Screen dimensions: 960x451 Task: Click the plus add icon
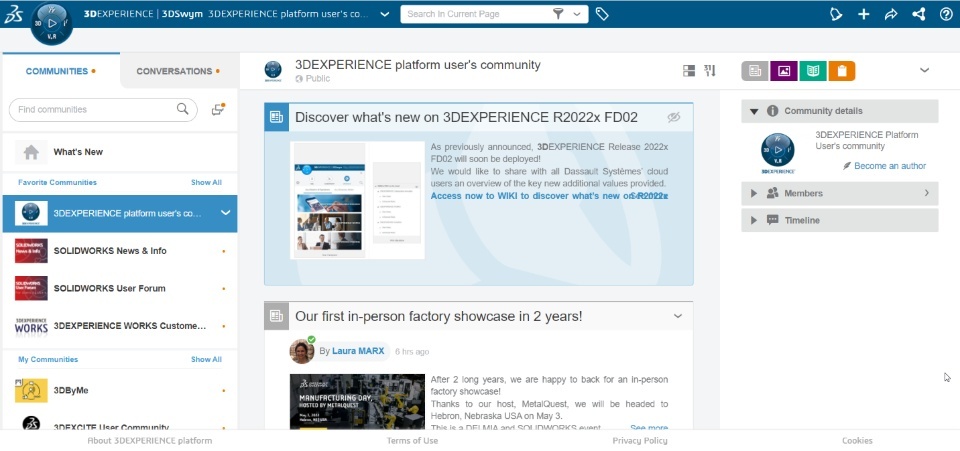pyautogui.click(x=863, y=14)
